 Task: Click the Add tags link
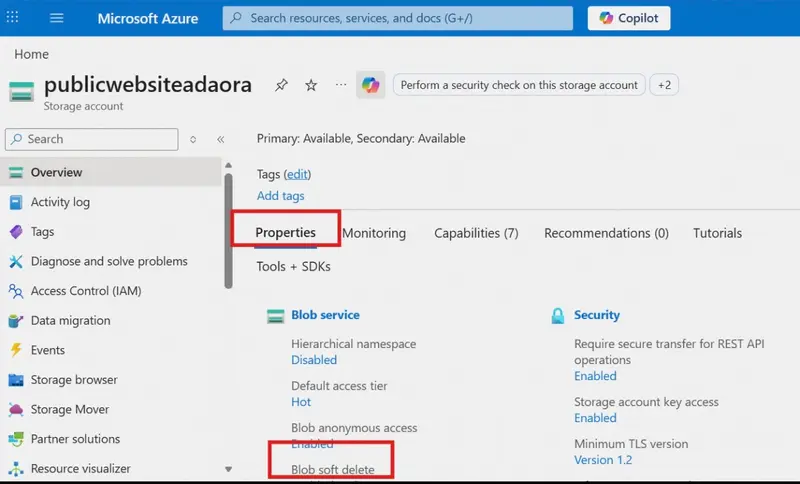(x=281, y=196)
